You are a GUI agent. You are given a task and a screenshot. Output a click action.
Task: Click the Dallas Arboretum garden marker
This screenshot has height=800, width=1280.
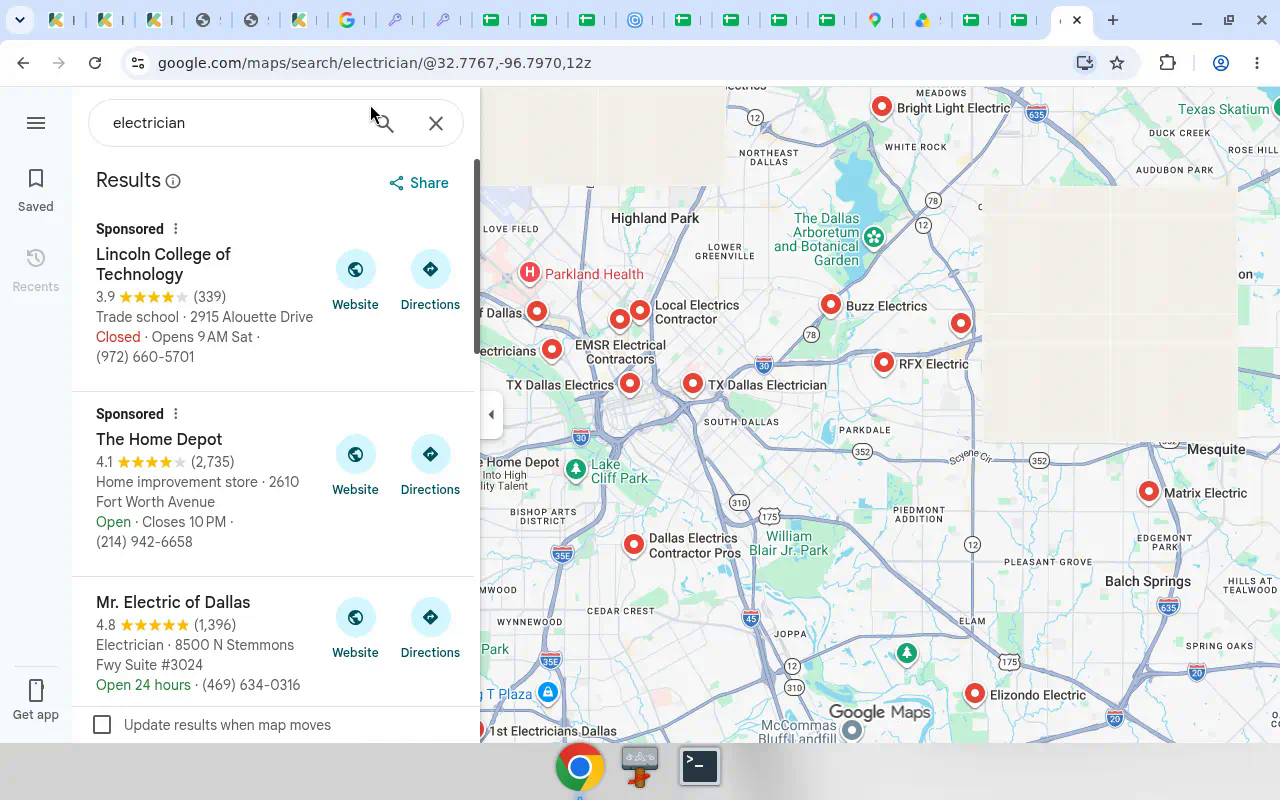pos(874,237)
